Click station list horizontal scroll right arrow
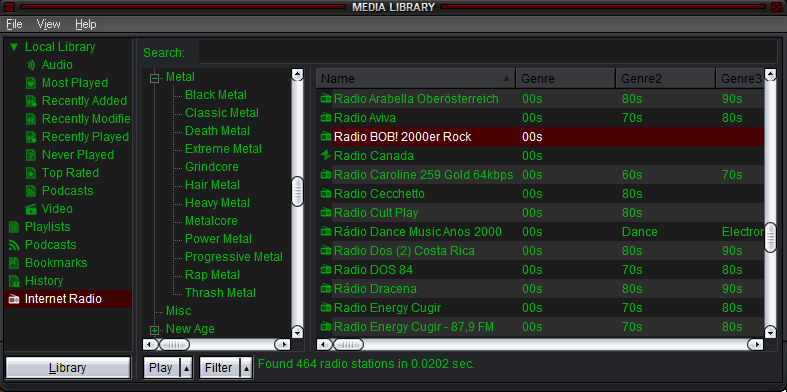Screen dimensions: 787x392 click(755, 345)
